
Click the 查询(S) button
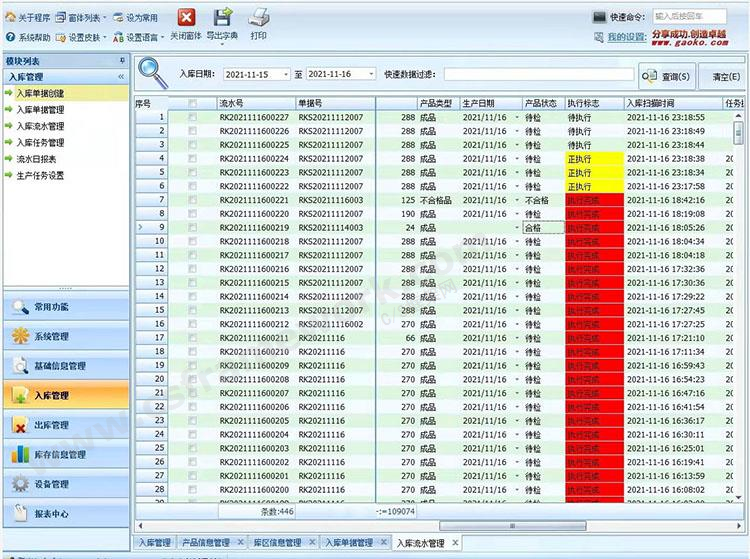click(667, 76)
